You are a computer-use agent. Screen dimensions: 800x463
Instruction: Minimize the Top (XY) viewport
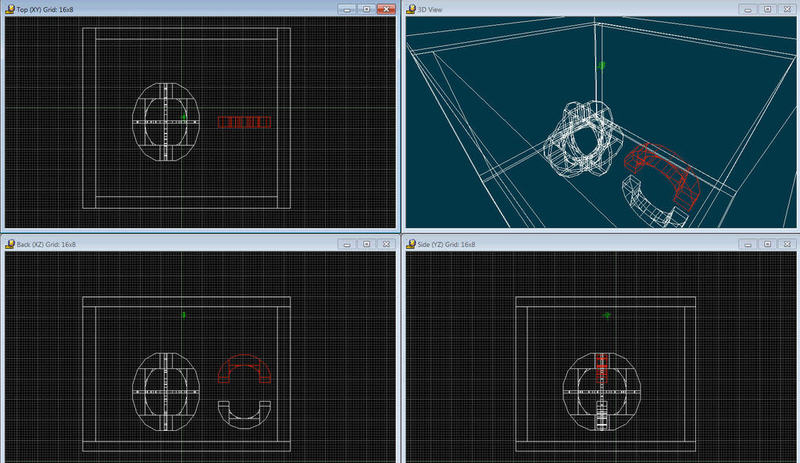tap(346, 8)
